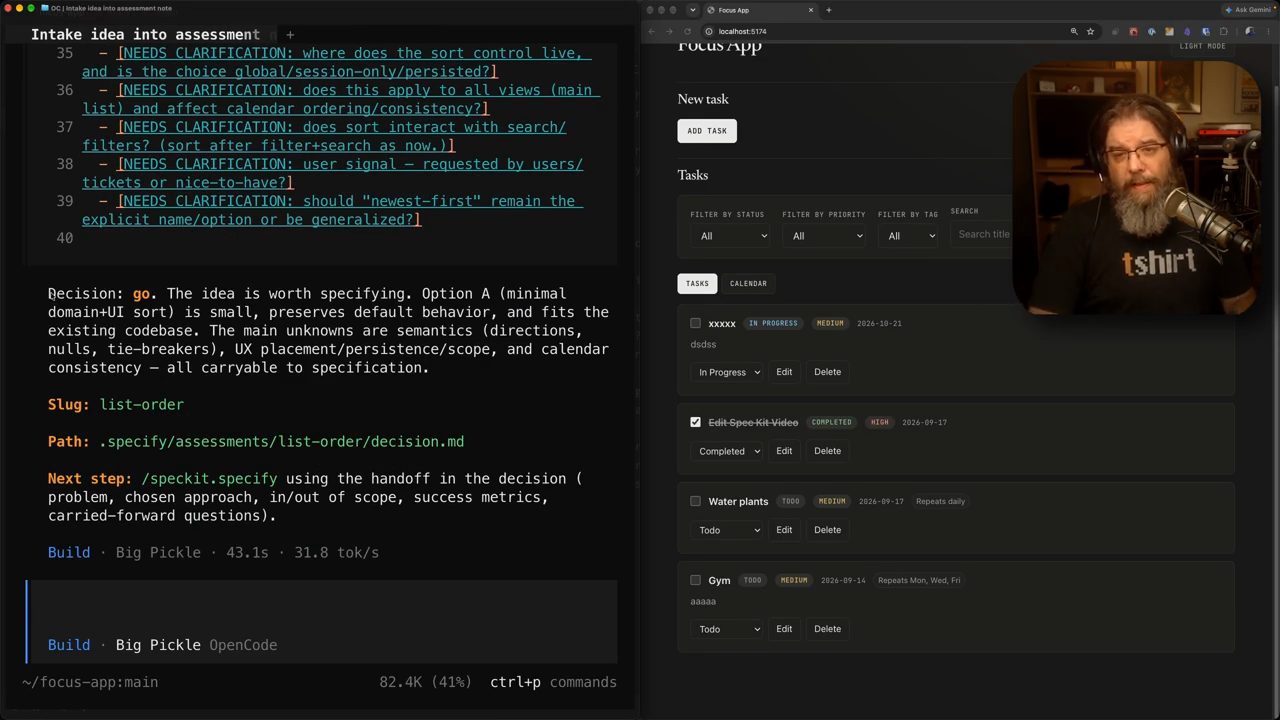Screen dimensions: 1280x720
Task: Select the terminal tab 'Intake idea into assessment'
Action: click(x=146, y=35)
